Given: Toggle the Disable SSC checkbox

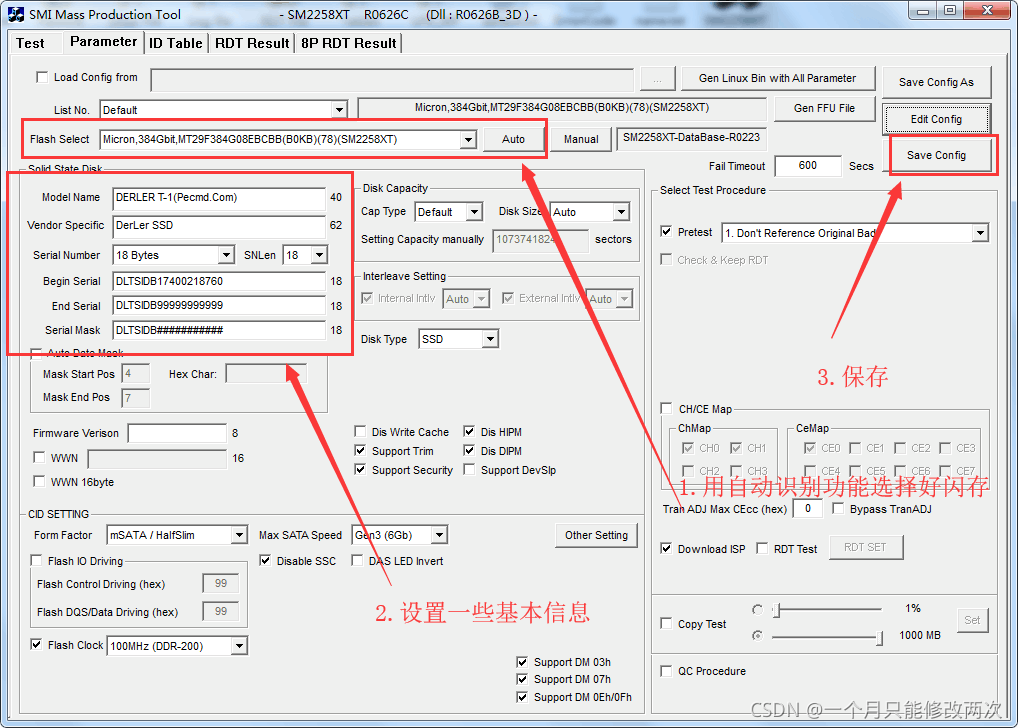Looking at the screenshot, I should (x=265, y=560).
